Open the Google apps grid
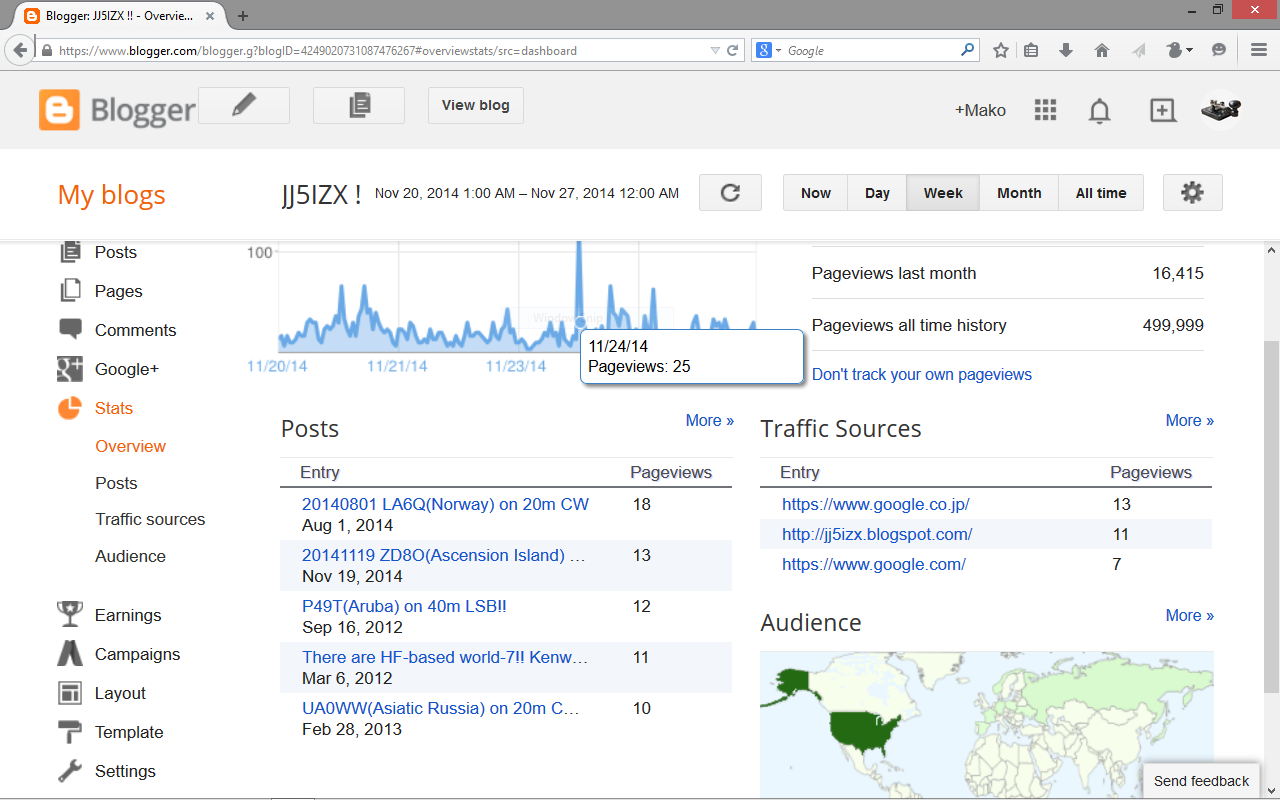 tap(1045, 110)
